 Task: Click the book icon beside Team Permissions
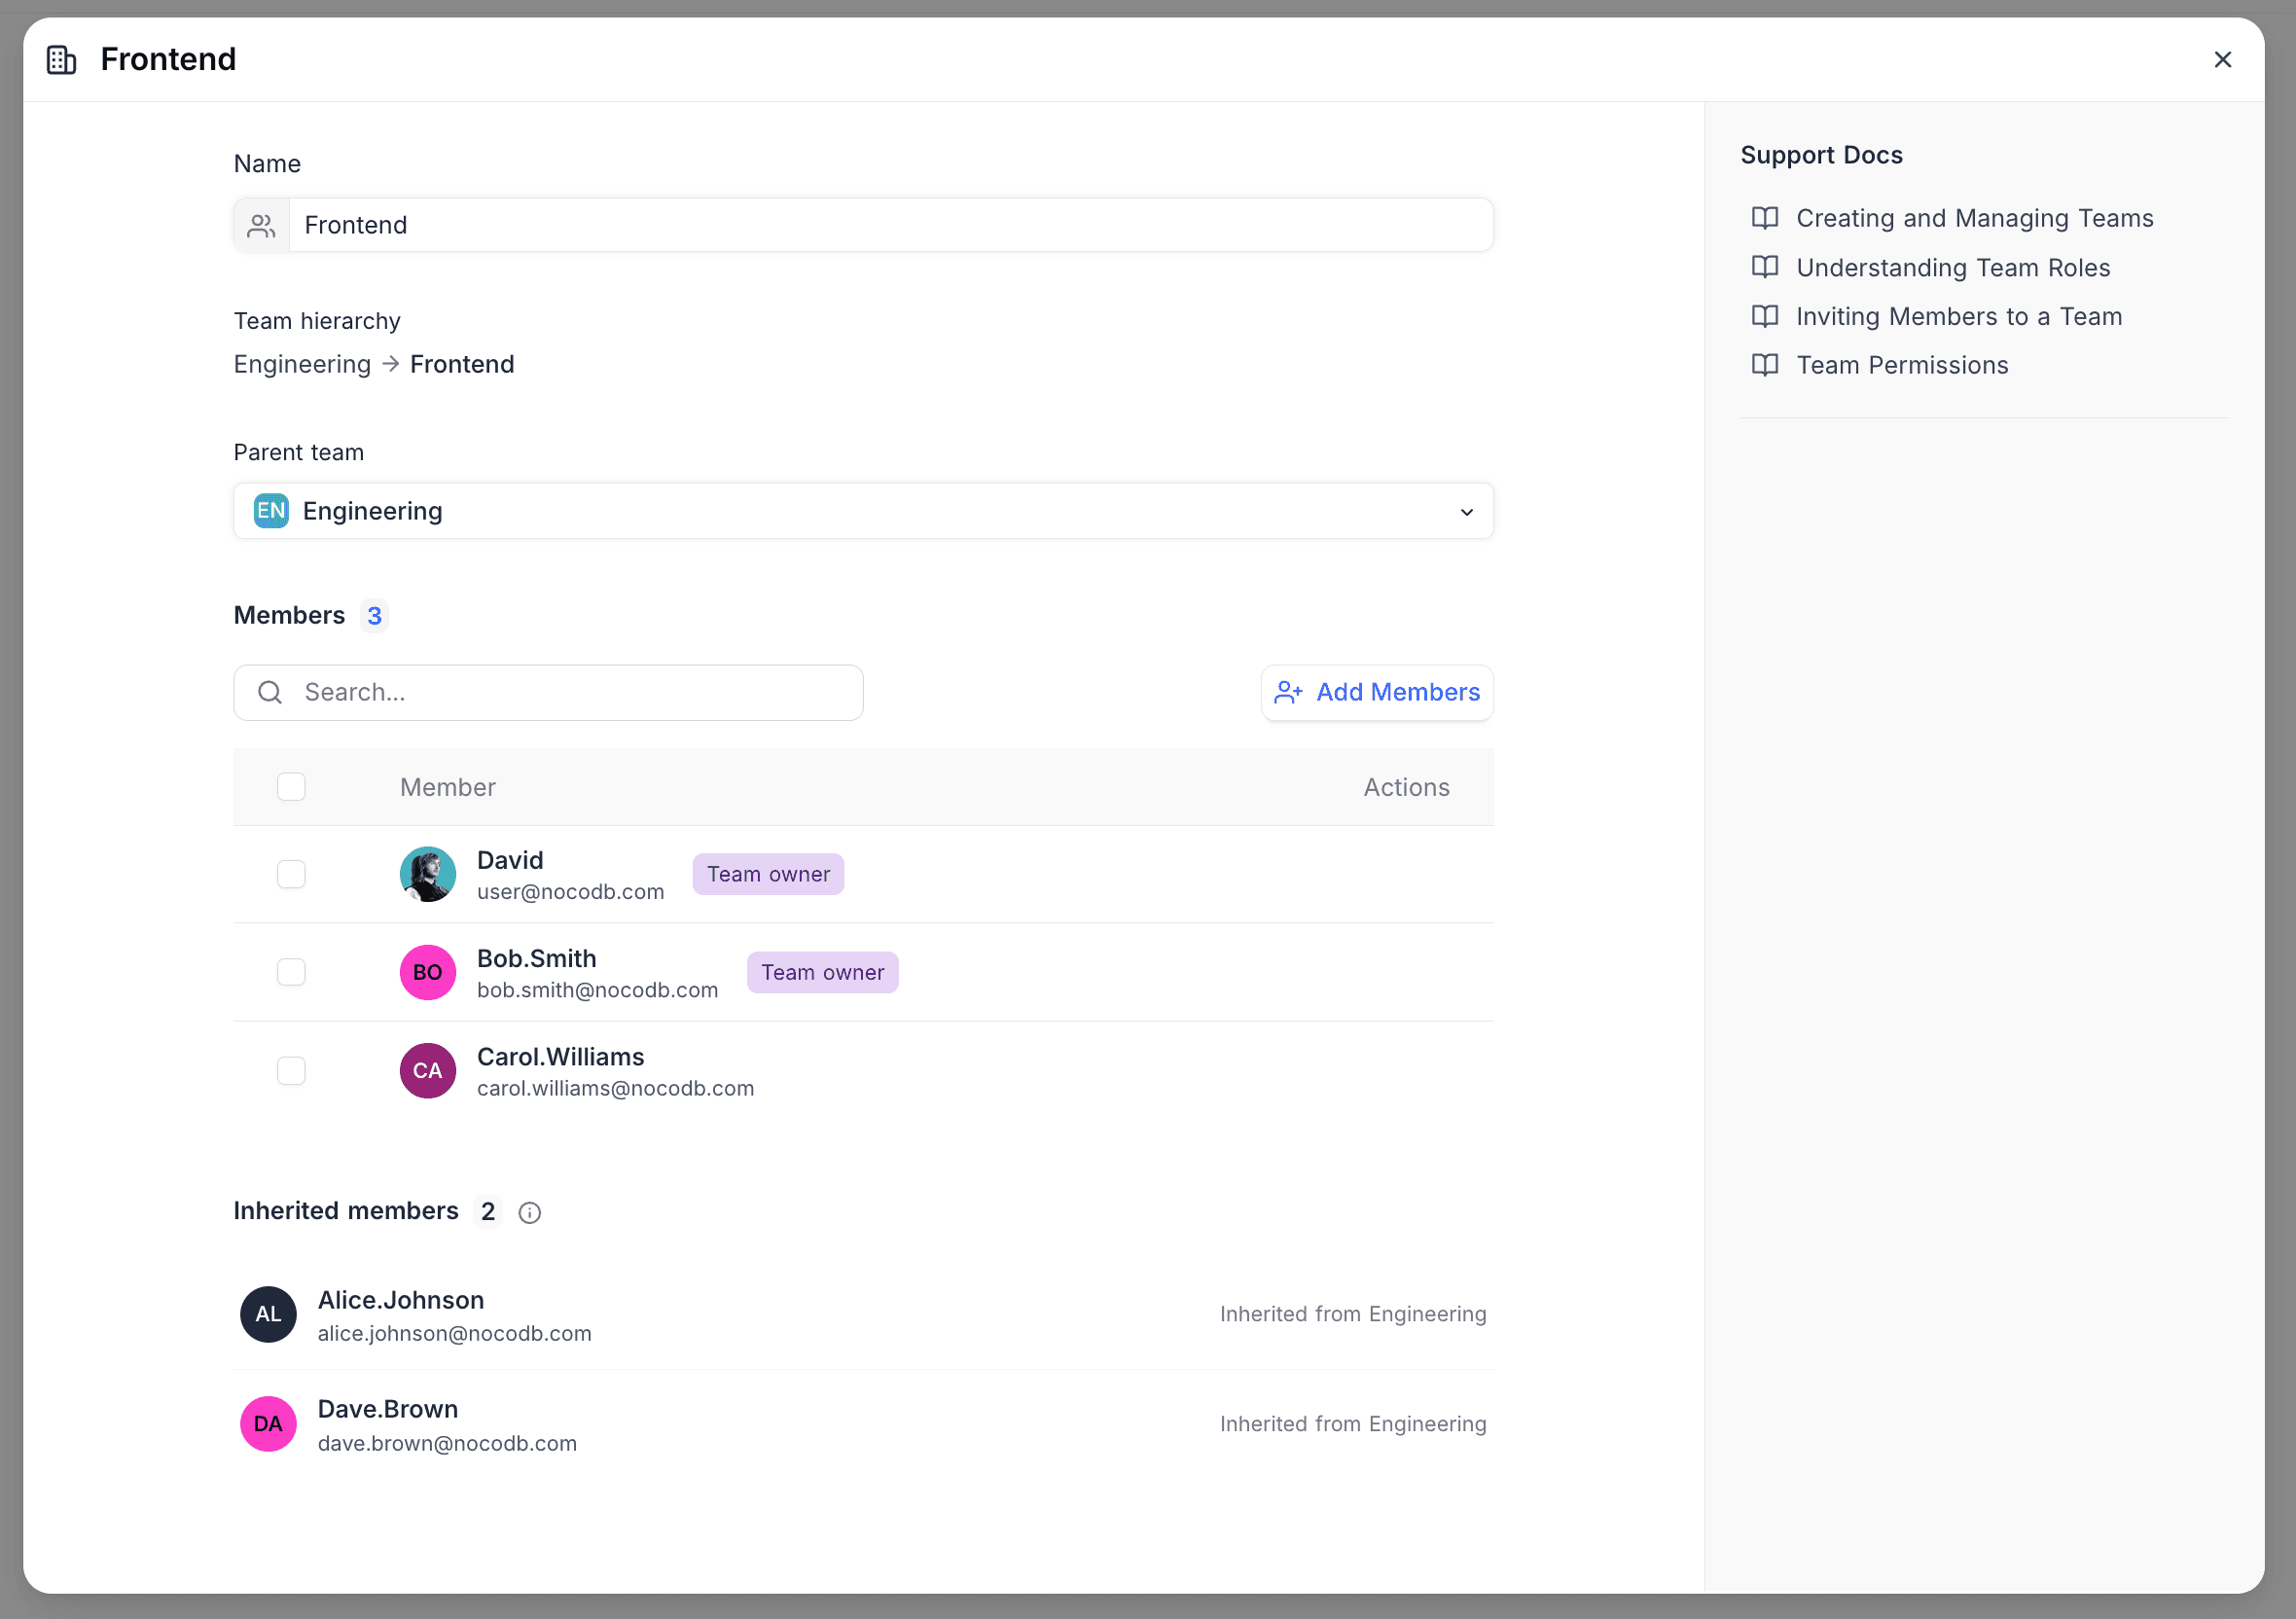[1765, 365]
